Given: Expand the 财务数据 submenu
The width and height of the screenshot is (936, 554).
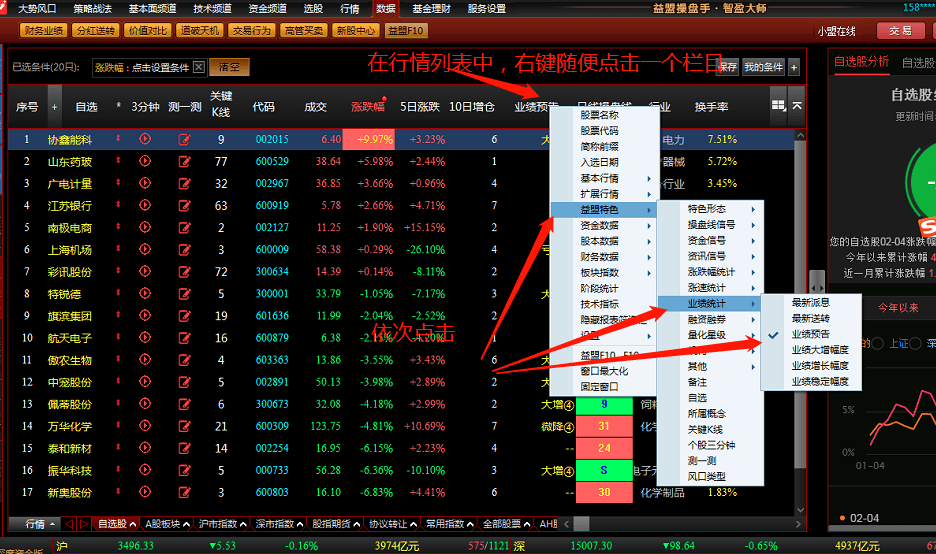Looking at the screenshot, I should [x=605, y=257].
